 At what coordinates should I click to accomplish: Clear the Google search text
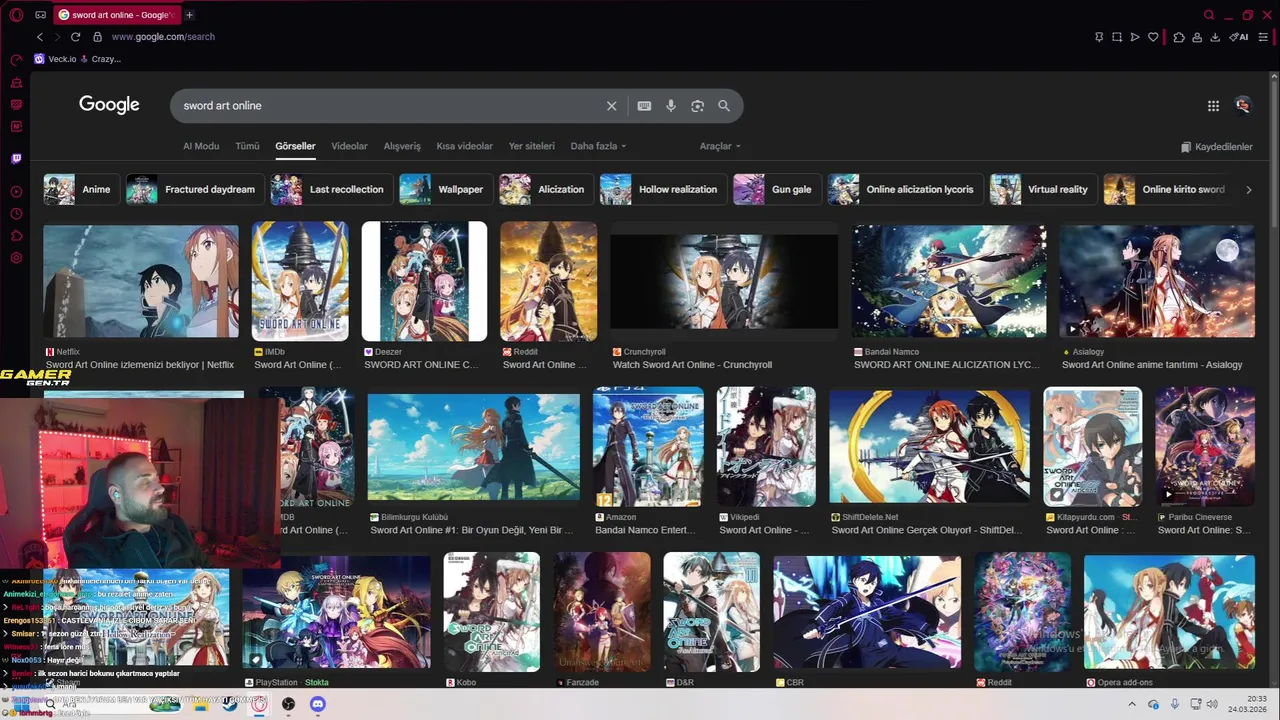612,106
